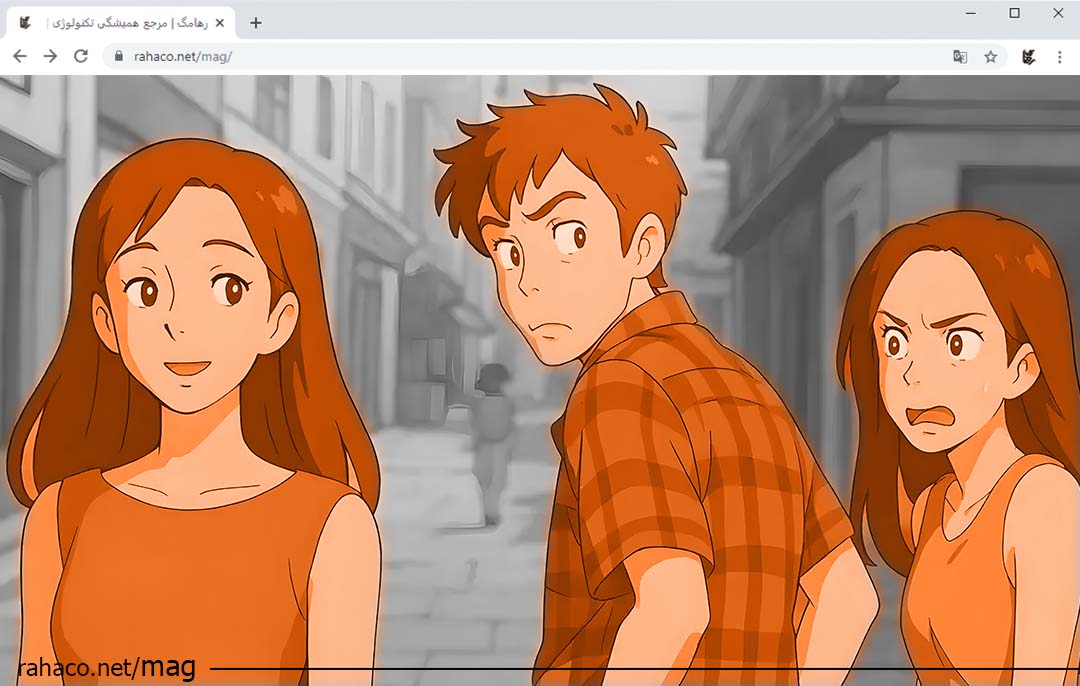Click the tab's favicon logo
1080x686 pixels.
point(26,22)
